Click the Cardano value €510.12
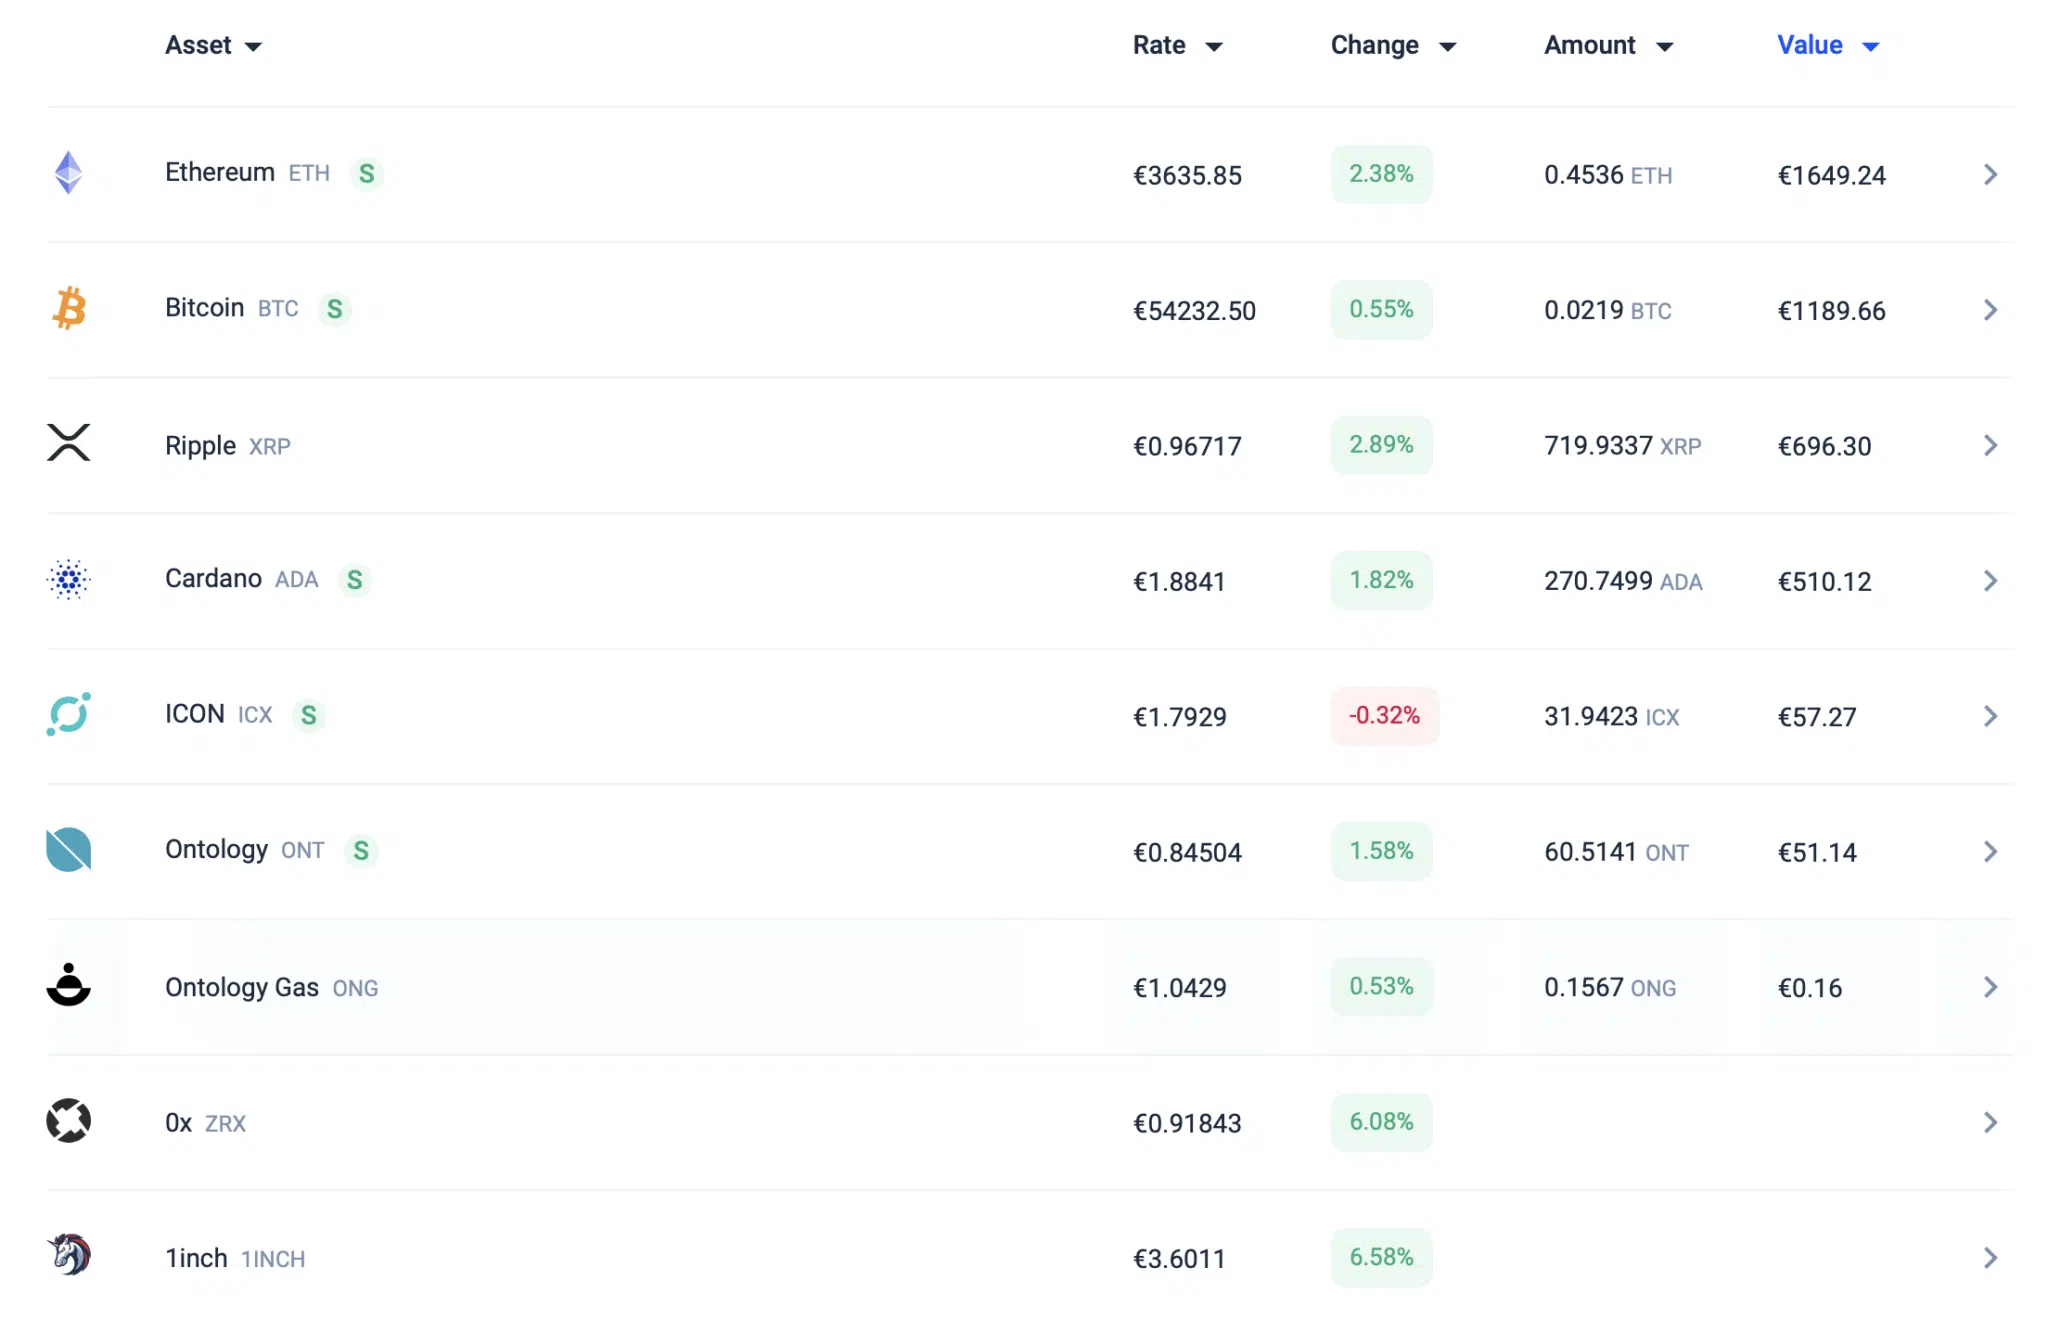Viewport: 2048px width, 1319px height. pos(1824,582)
